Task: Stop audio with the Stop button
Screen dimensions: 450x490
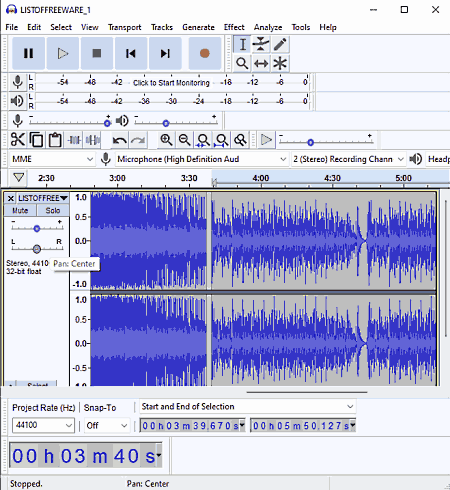Action: tap(97, 53)
